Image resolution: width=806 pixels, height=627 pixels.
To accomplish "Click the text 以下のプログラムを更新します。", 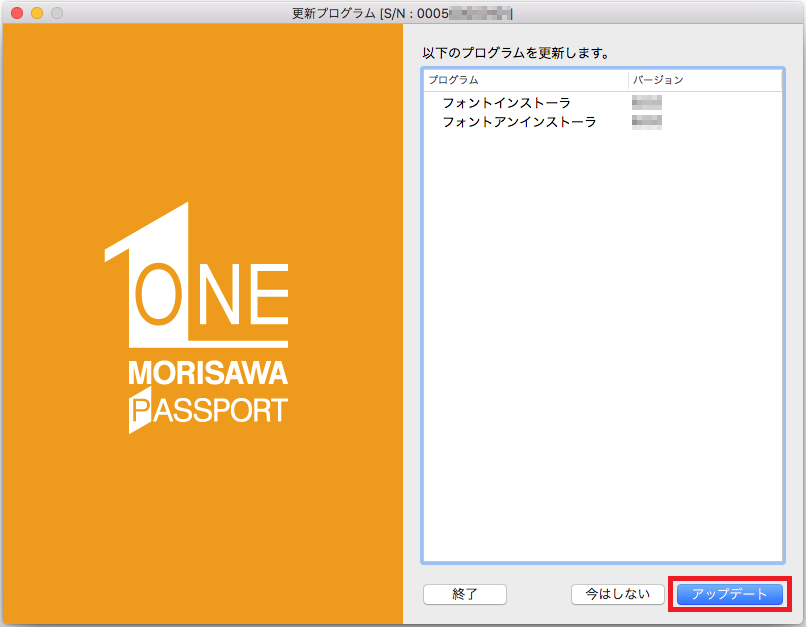I will coord(515,52).
